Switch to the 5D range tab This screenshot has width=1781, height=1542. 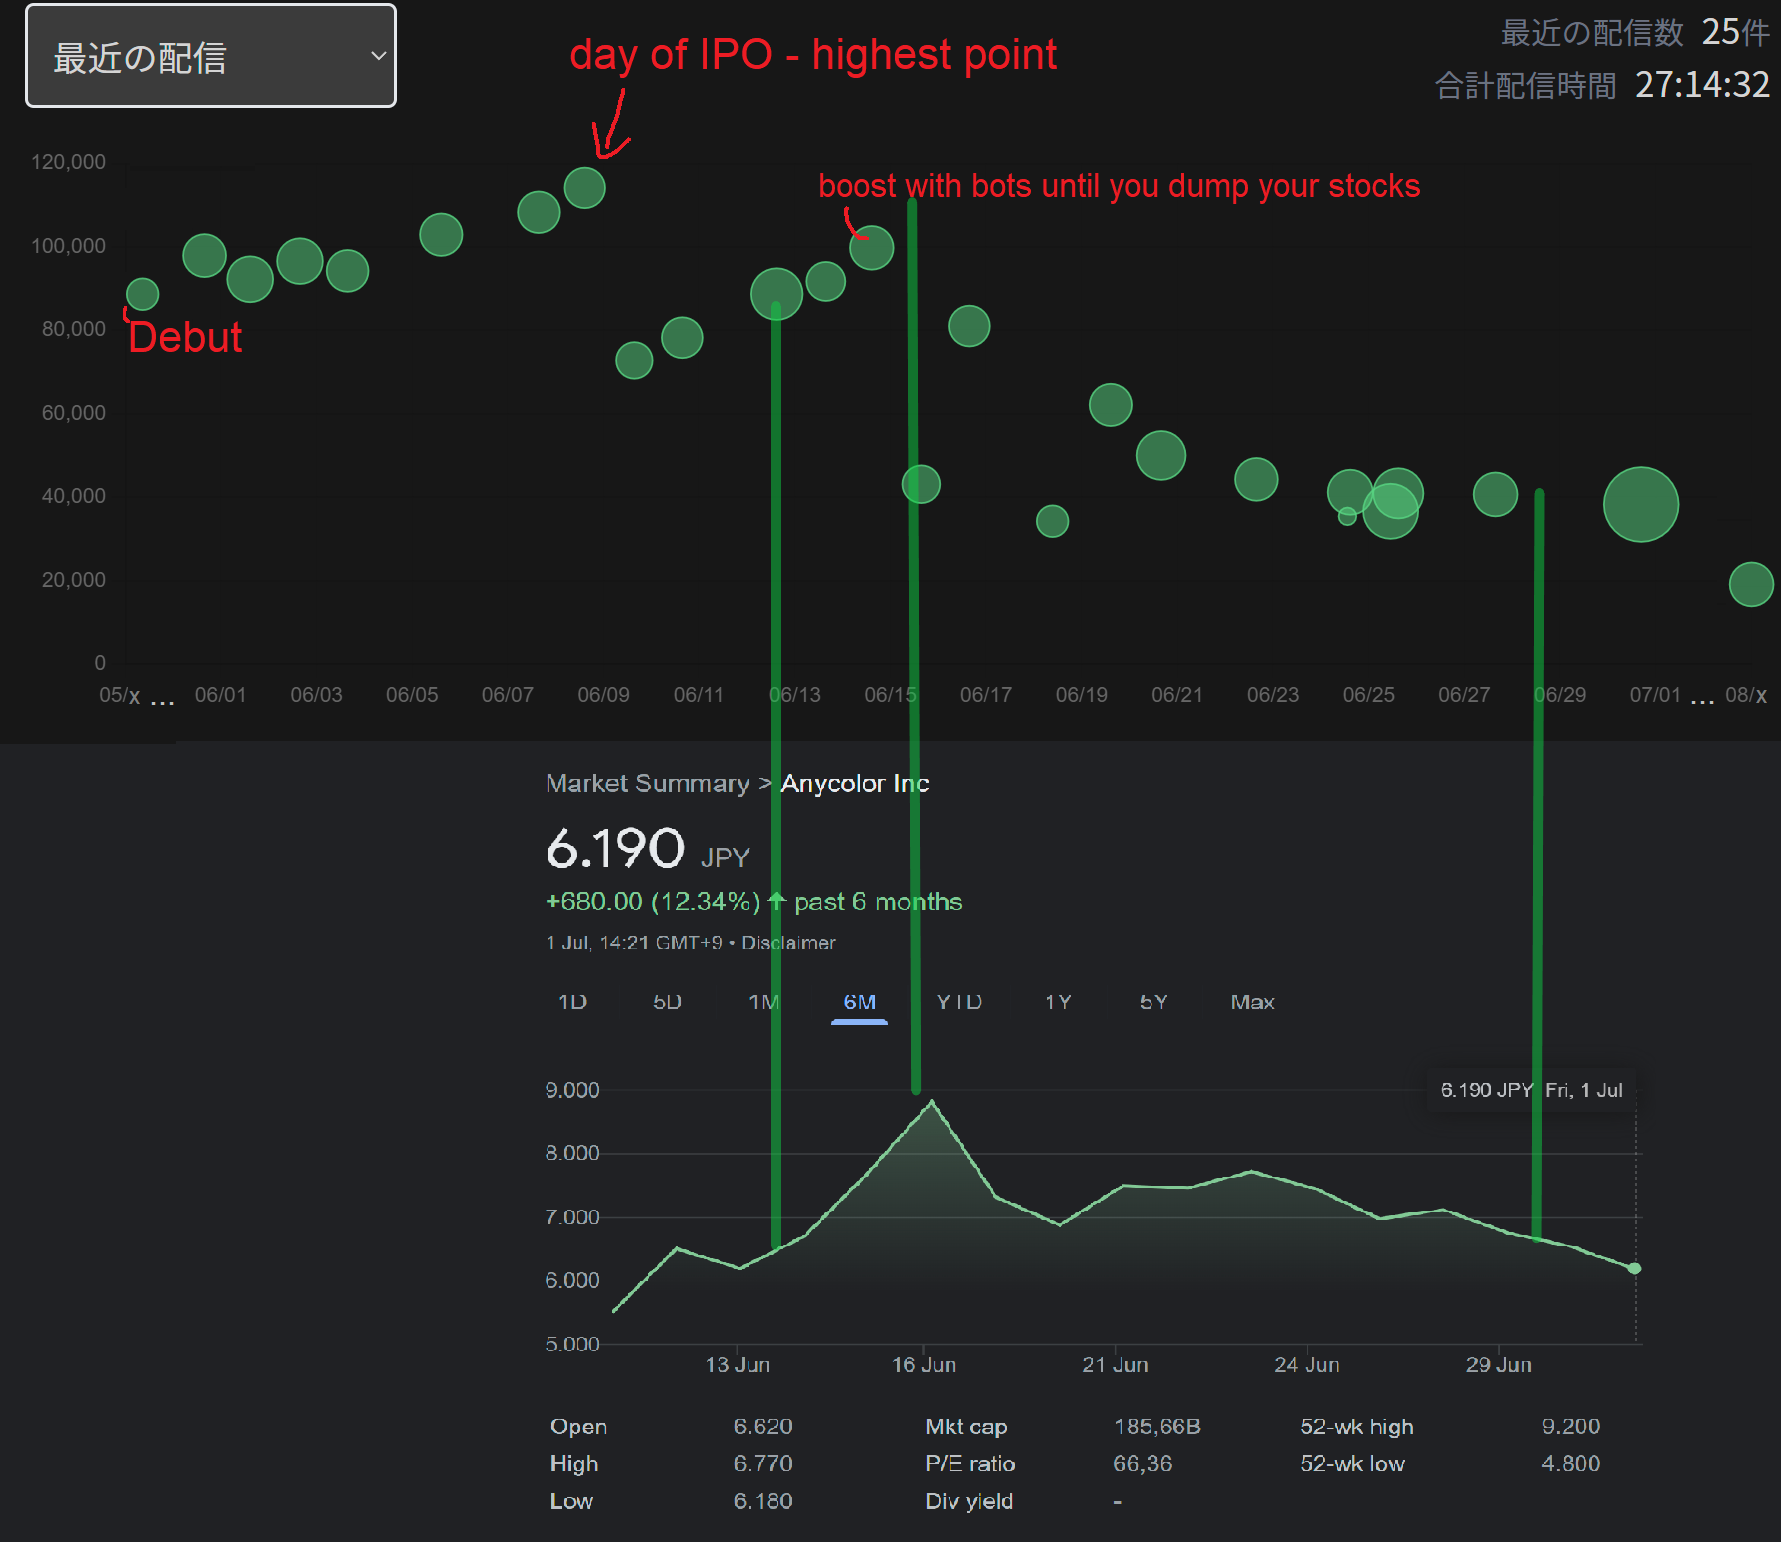point(667,1002)
